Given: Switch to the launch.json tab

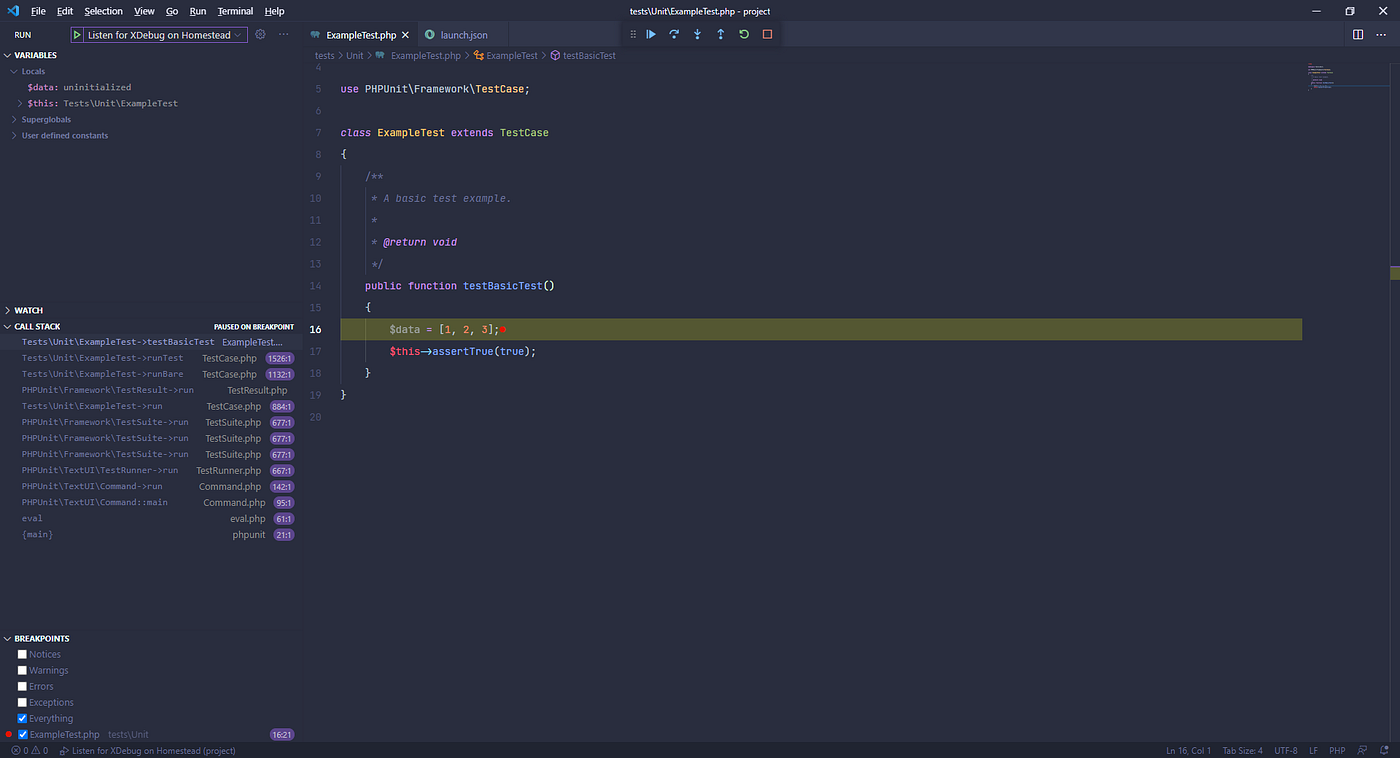Looking at the screenshot, I should coord(464,35).
